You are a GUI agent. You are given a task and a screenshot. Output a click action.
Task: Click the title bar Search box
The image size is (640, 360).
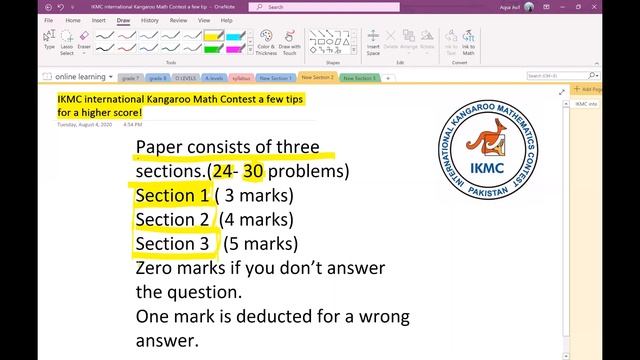click(324, 7)
